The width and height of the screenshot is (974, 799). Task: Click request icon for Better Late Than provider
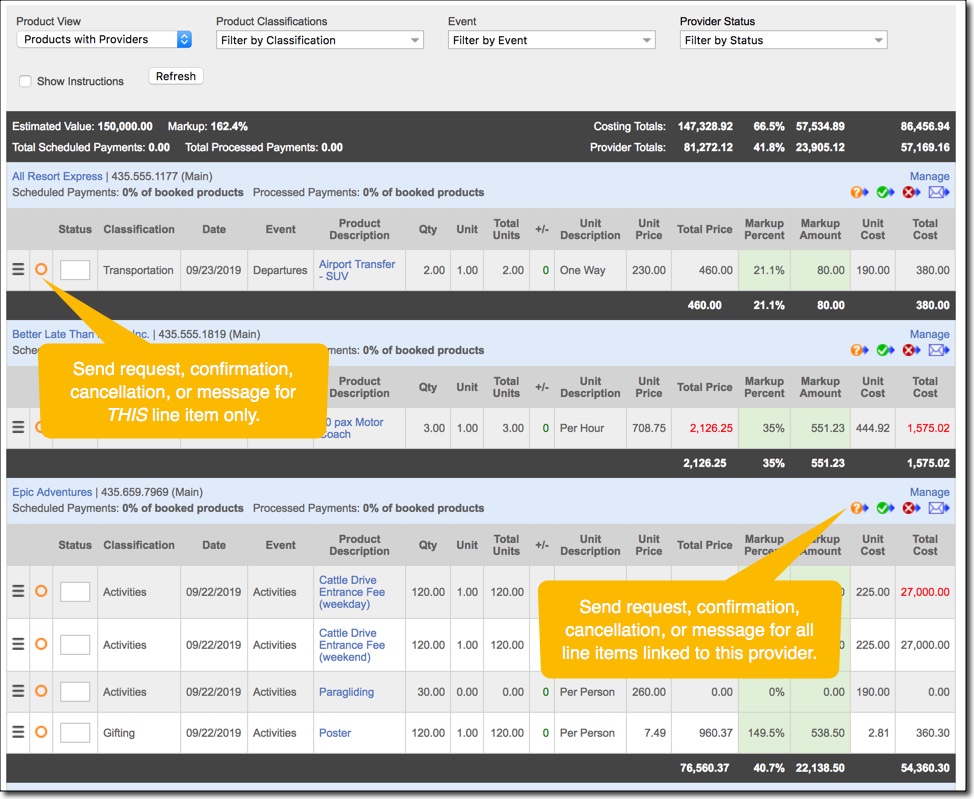tap(859, 350)
